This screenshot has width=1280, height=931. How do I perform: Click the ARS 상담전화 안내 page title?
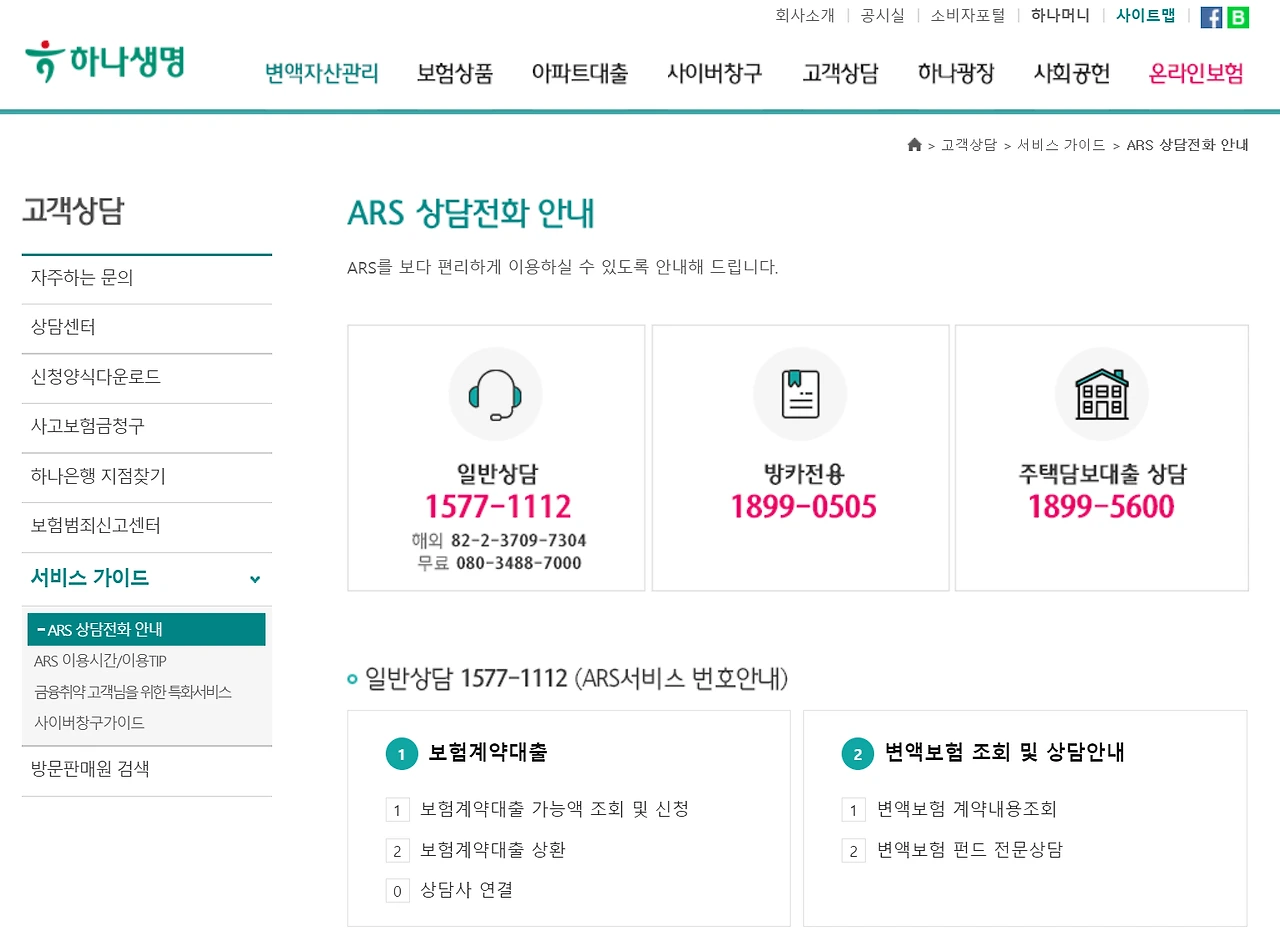471,213
